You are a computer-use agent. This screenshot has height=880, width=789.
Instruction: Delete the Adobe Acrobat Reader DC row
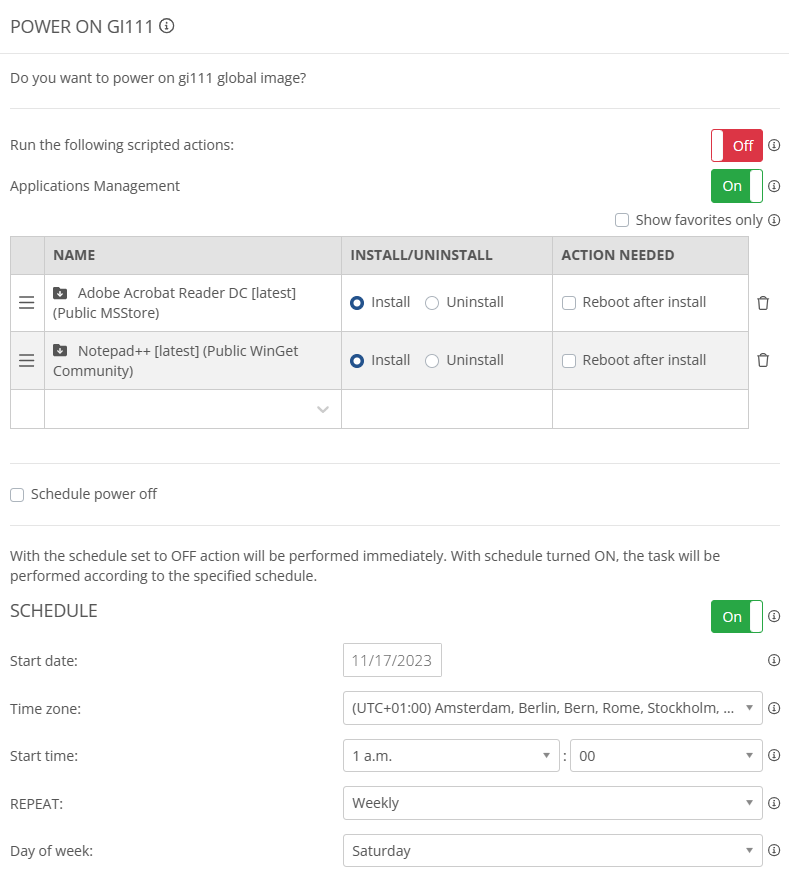(x=763, y=303)
